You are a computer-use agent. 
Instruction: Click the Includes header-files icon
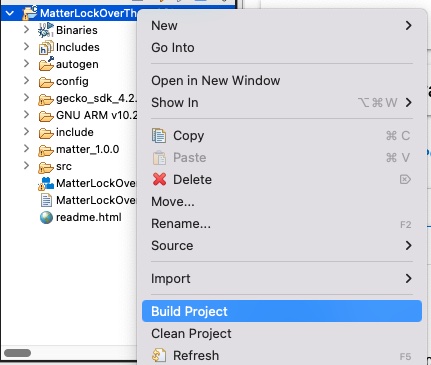tap(46, 47)
